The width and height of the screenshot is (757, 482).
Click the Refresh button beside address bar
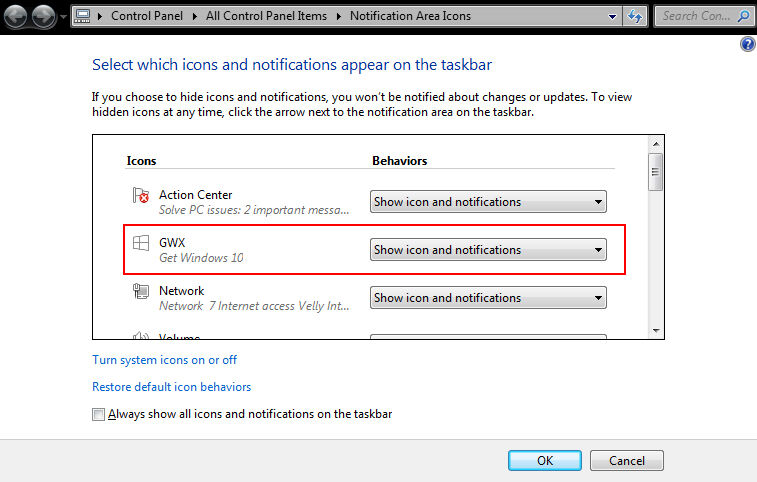click(x=634, y=16)
